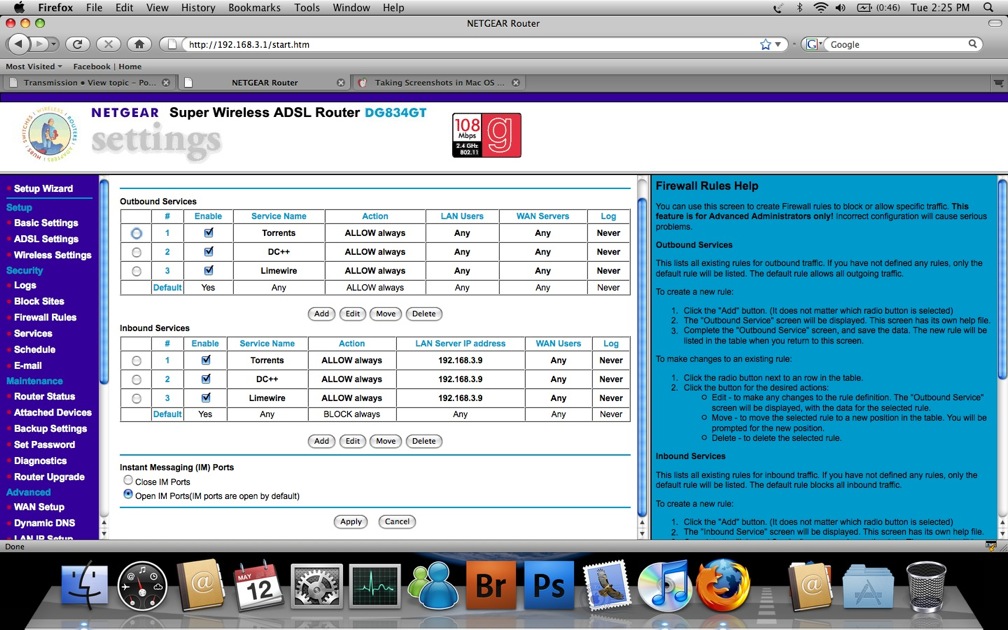
Task: Open back/forward history dropdown arrow
Action: coord(54,44)
